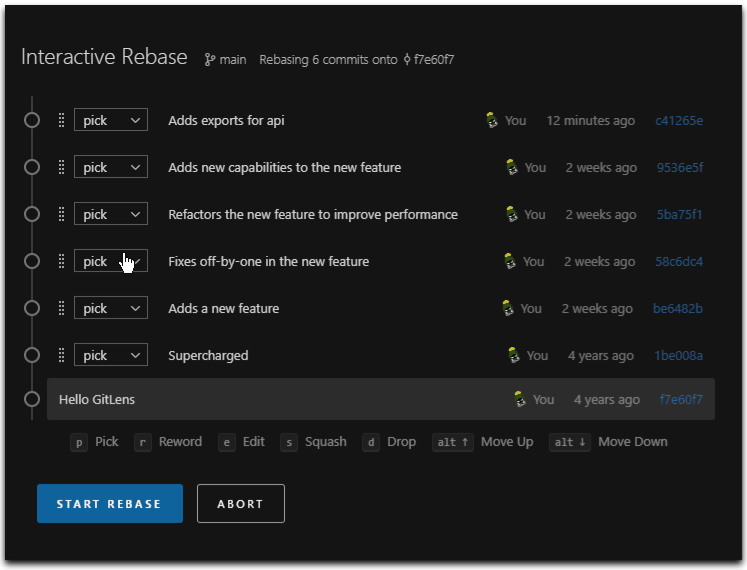The width and height of the screenshot is (747, 570).
Task: Click commit graph node for 'Hello GitLens'
Action: [x=32, y=399]
